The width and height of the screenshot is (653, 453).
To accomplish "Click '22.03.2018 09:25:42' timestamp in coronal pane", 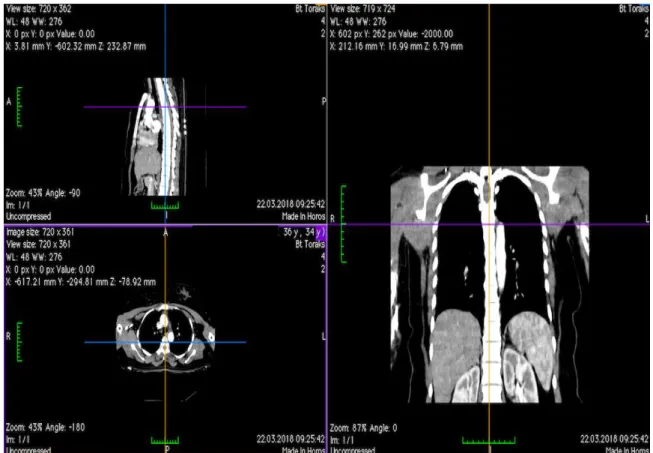I will click(x=615, y=439).
